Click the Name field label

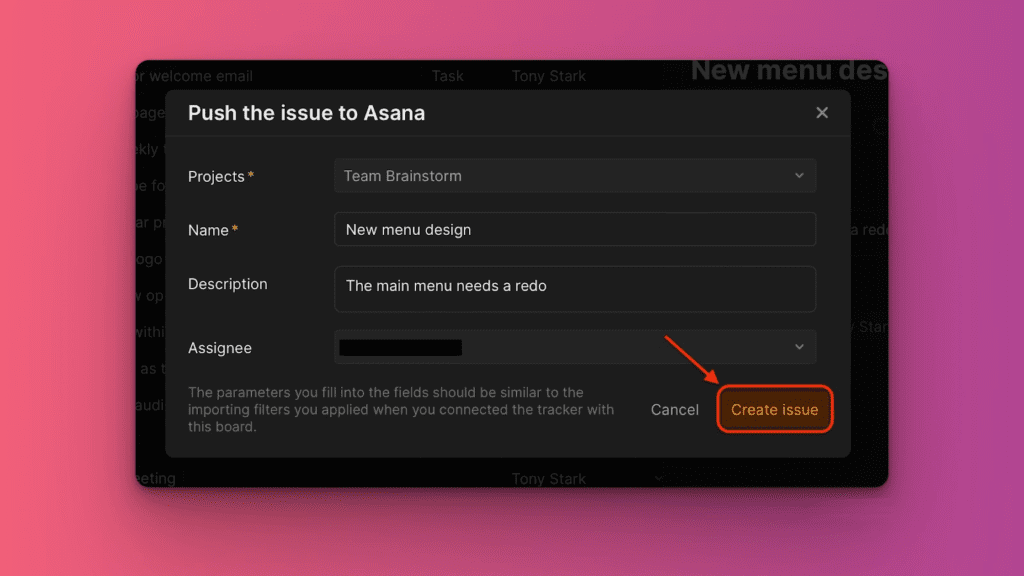coord(208,230)
